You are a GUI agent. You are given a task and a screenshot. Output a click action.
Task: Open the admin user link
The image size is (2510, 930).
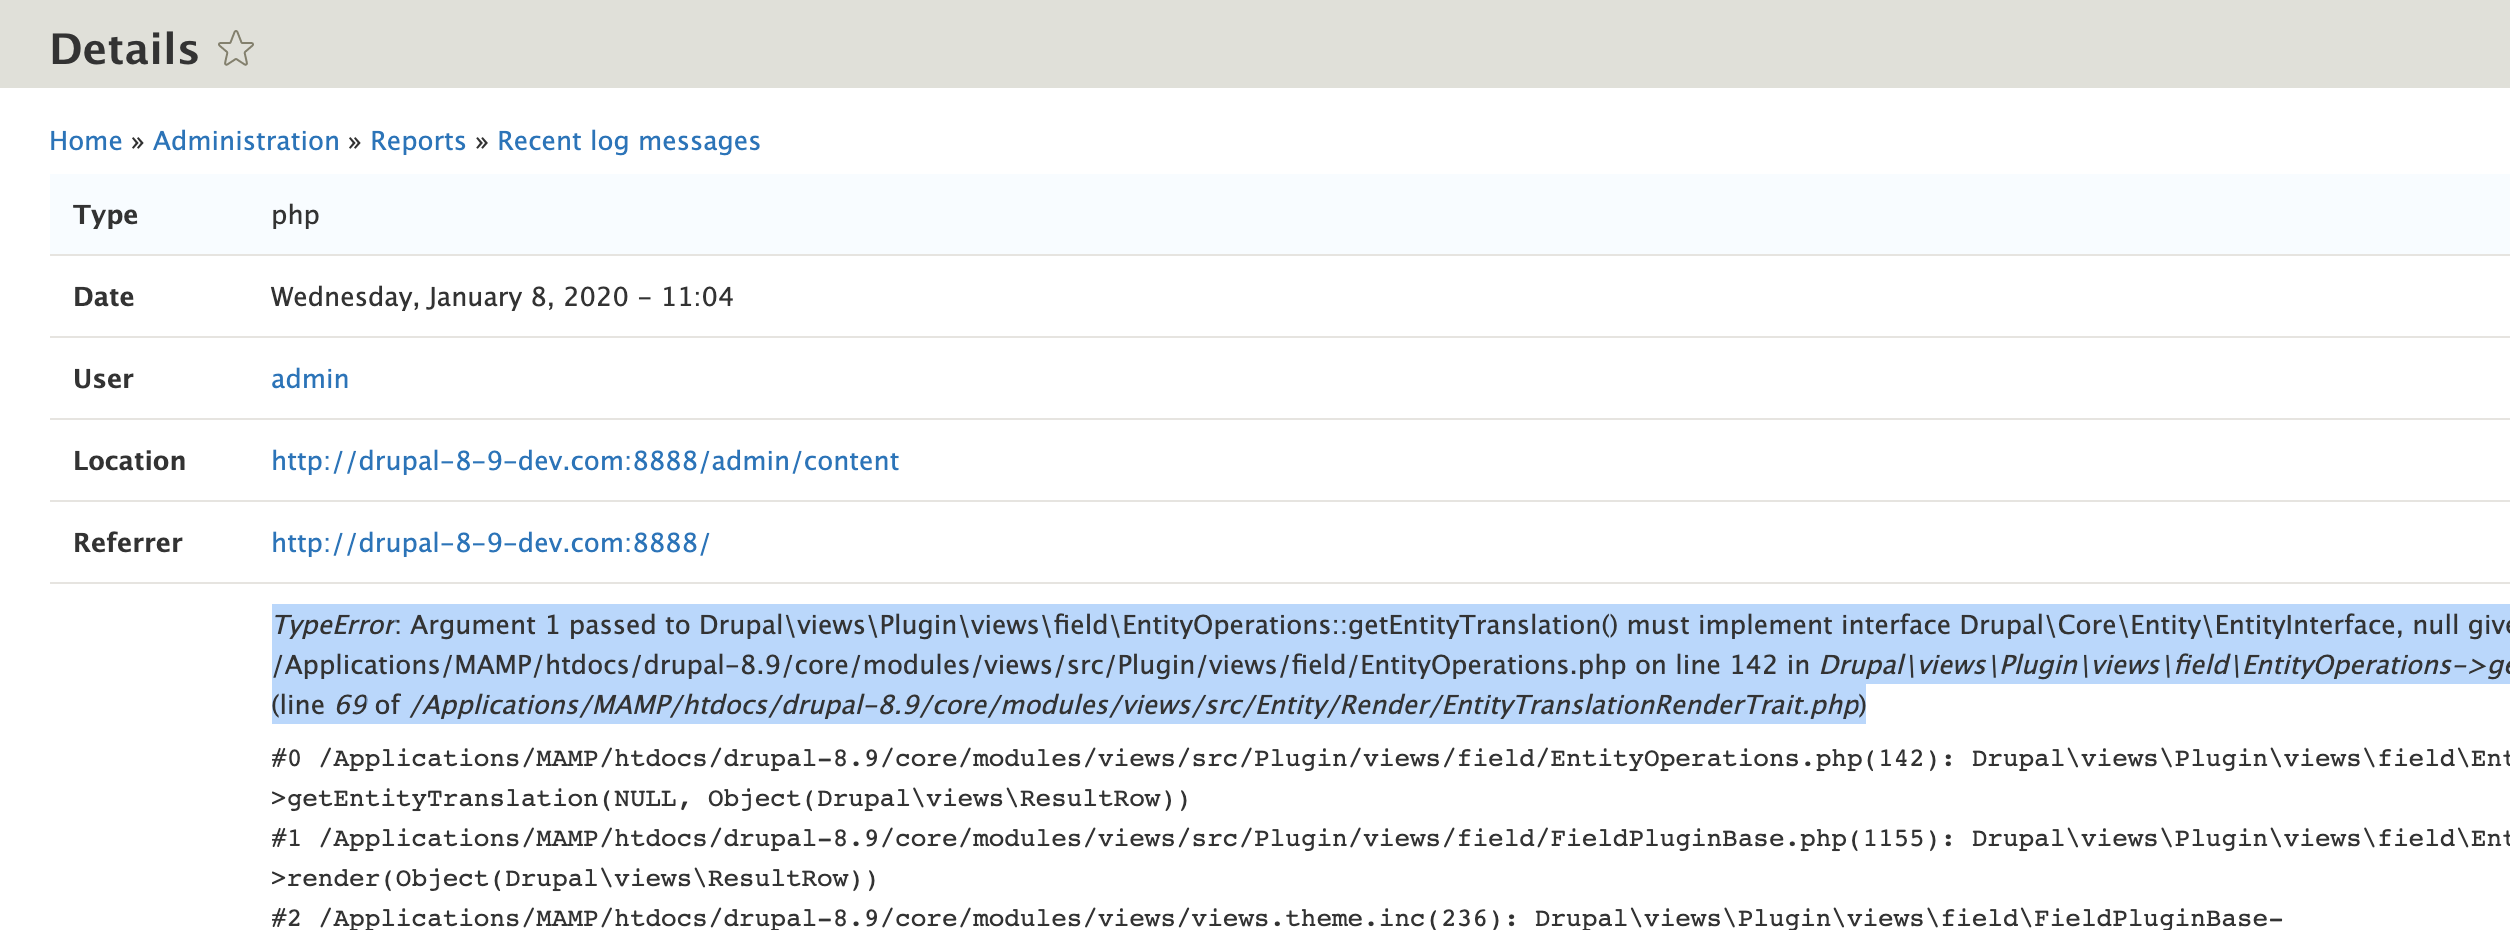[x=310, y=379]
